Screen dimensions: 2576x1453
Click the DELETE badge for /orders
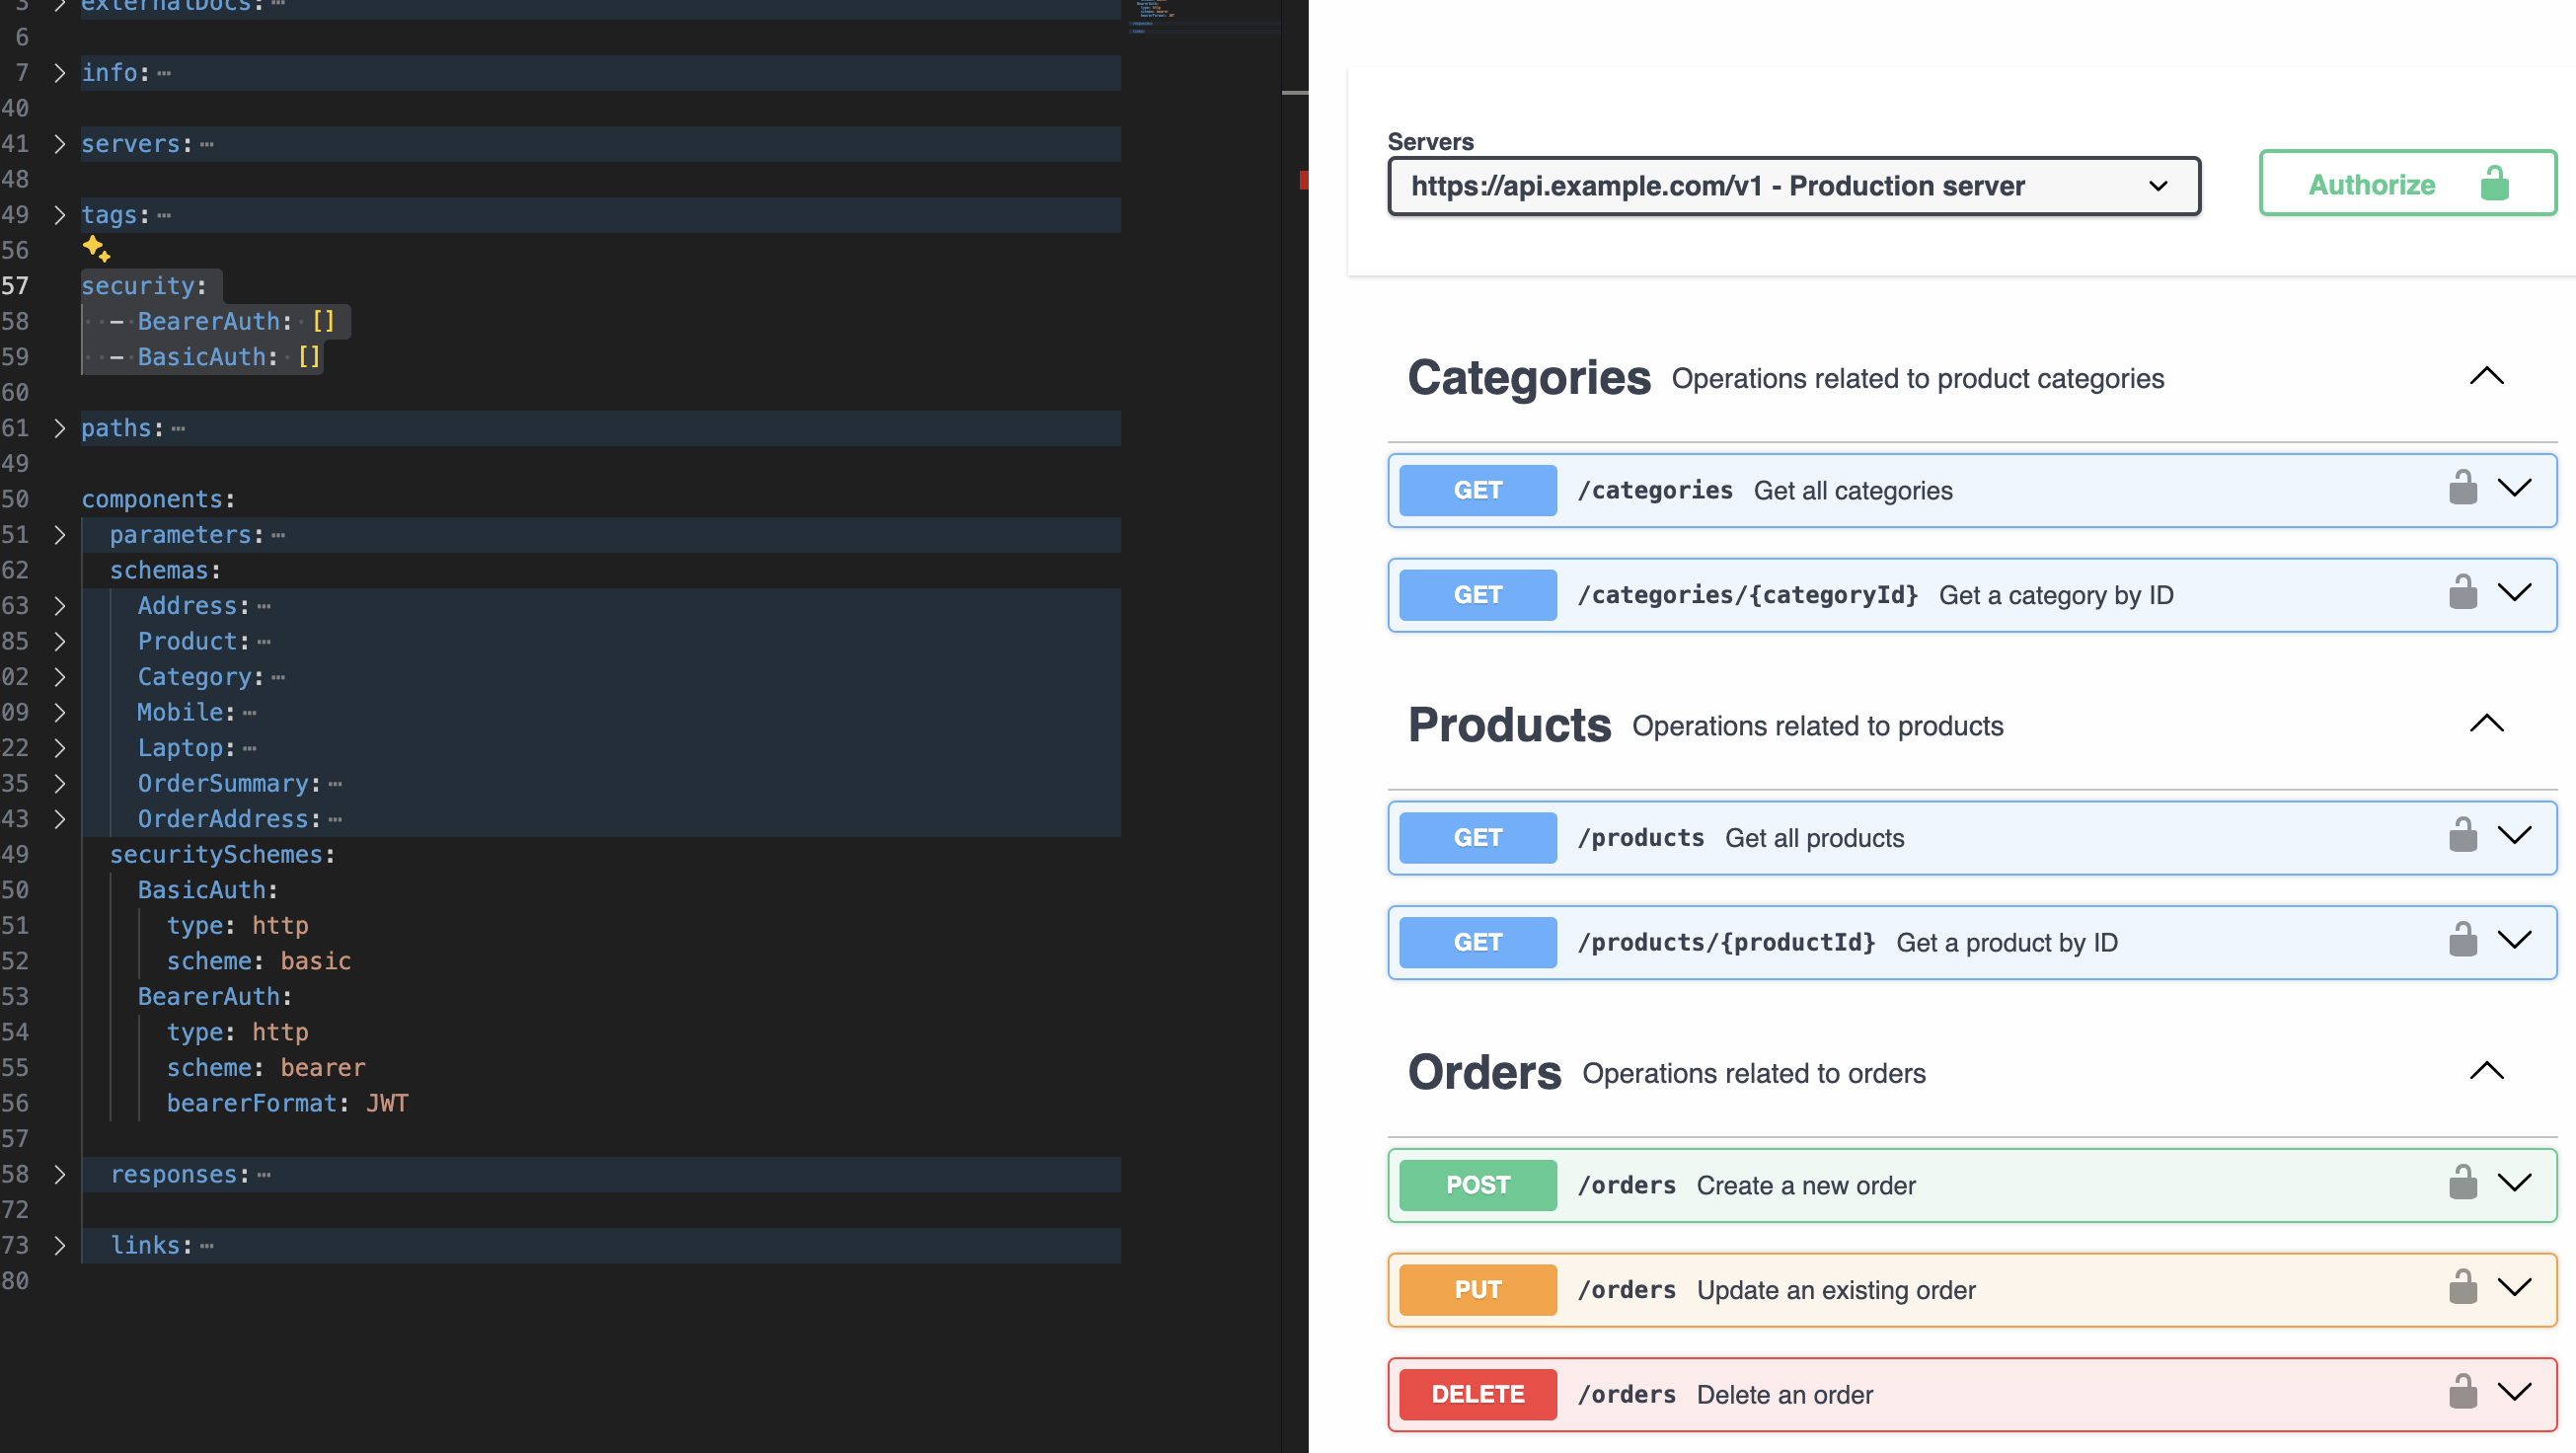tap(1477, 1394)
